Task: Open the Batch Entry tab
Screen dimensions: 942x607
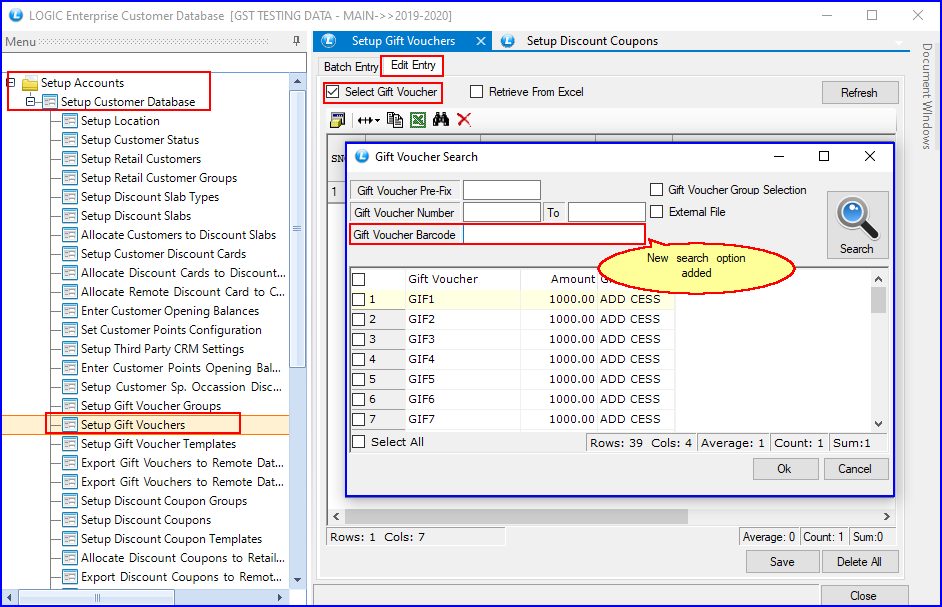Action: [351, 67]
